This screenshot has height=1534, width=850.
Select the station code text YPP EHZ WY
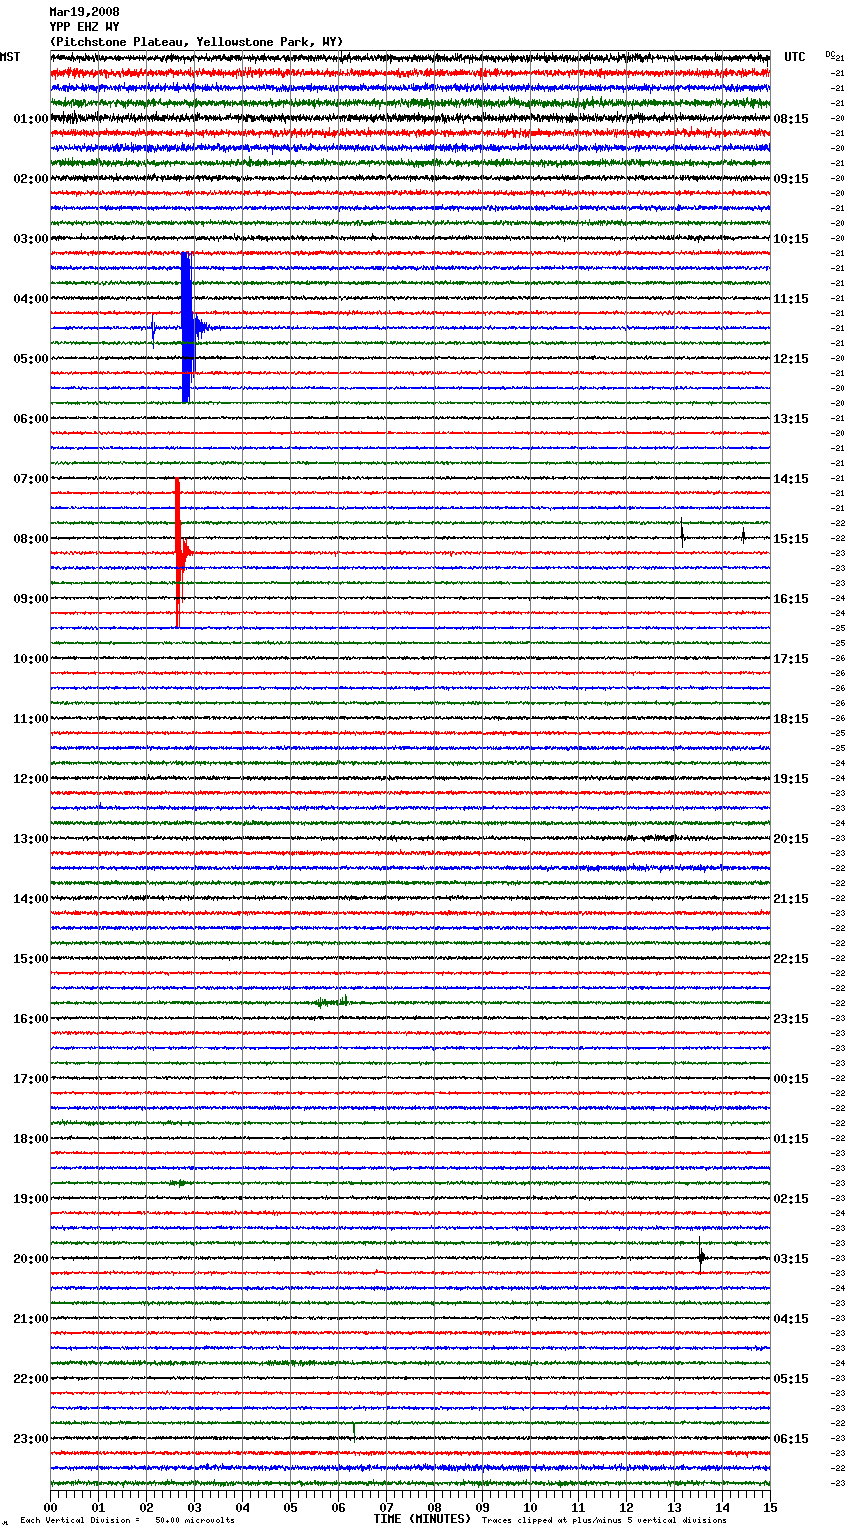[84, 27]
